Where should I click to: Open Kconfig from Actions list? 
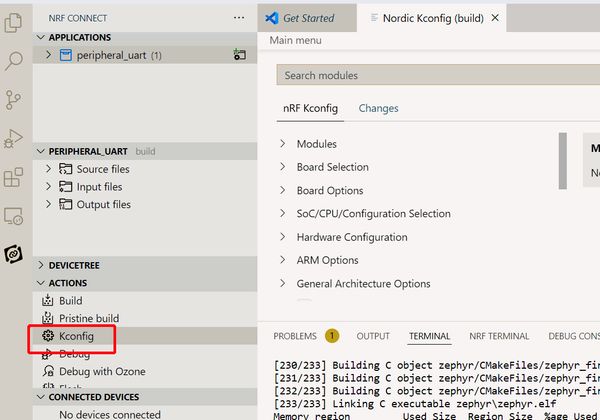(76, 336)
